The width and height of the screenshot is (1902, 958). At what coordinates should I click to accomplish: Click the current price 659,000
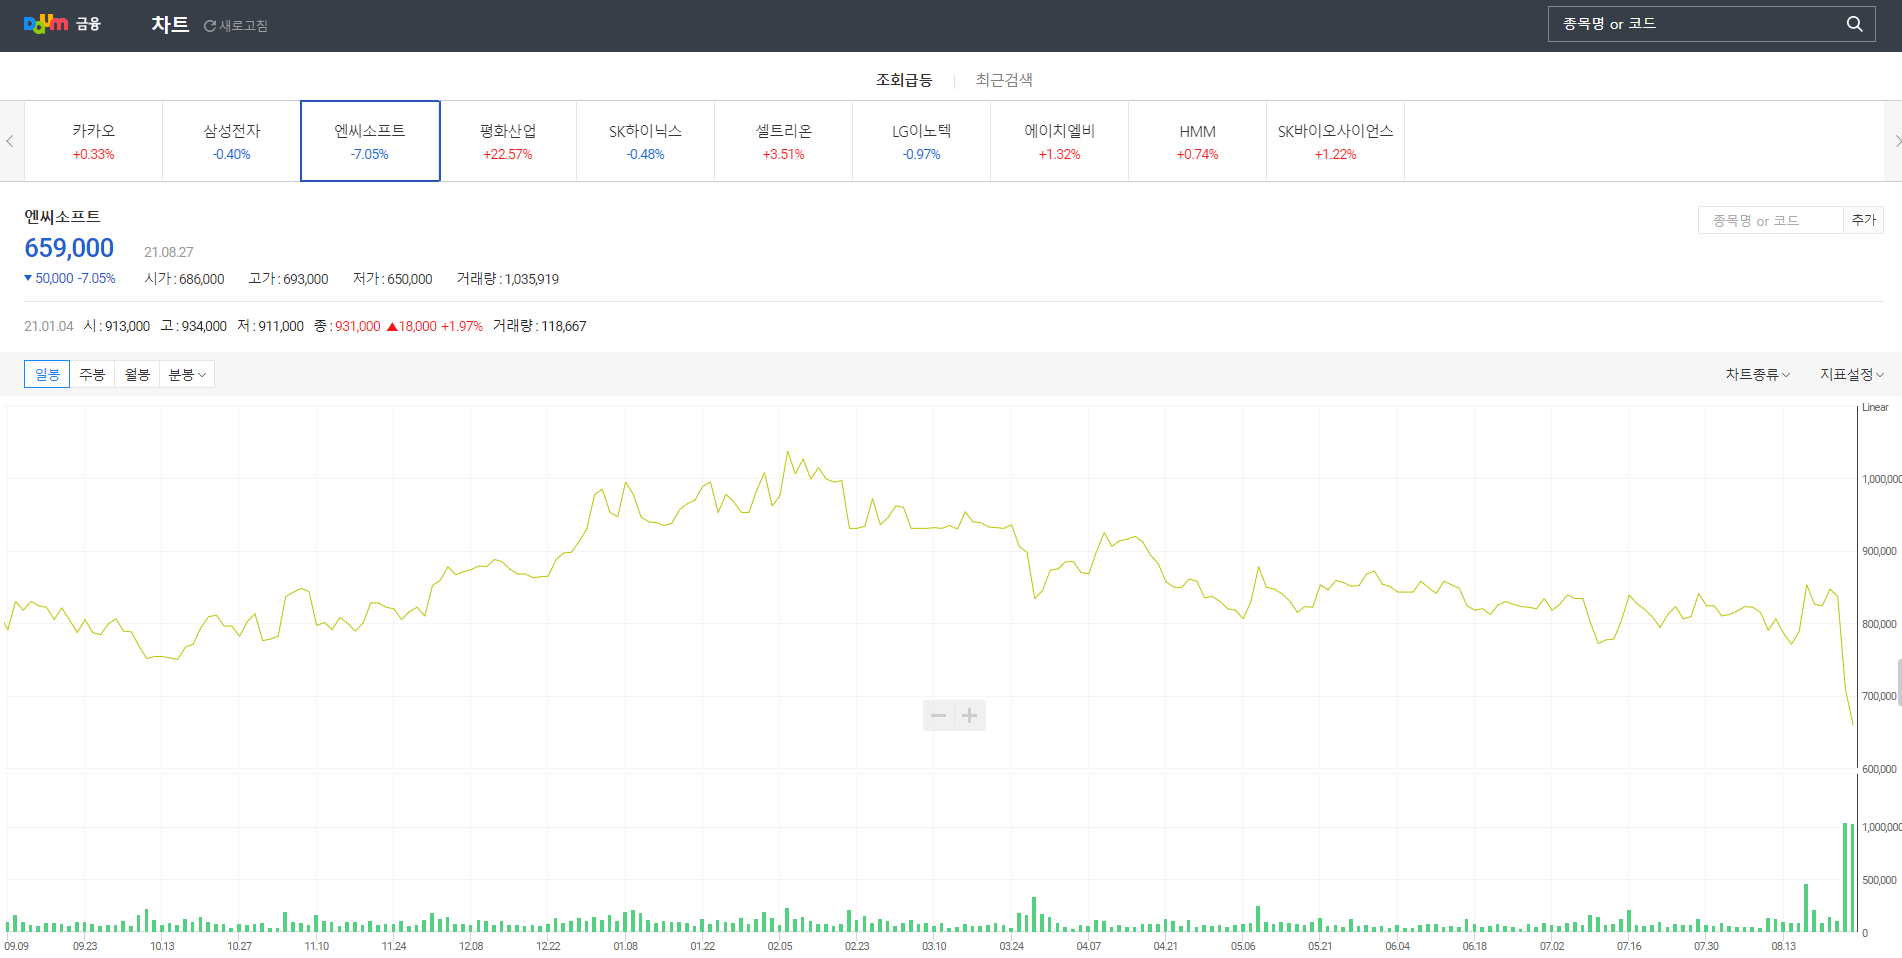(69, 248)
